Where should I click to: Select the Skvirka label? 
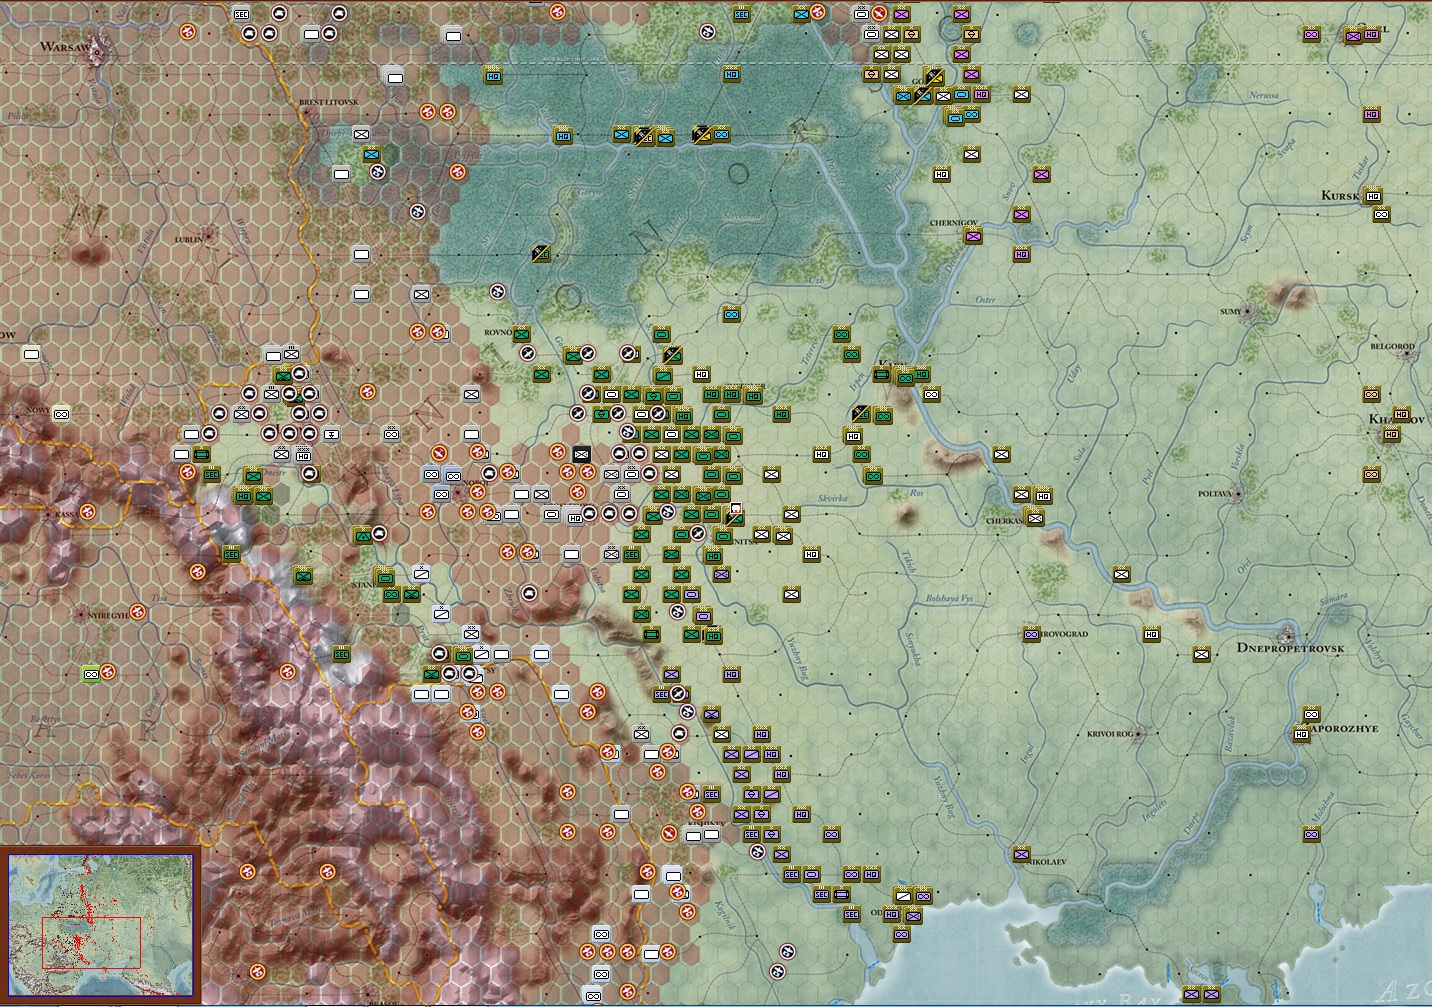[832, 498]
